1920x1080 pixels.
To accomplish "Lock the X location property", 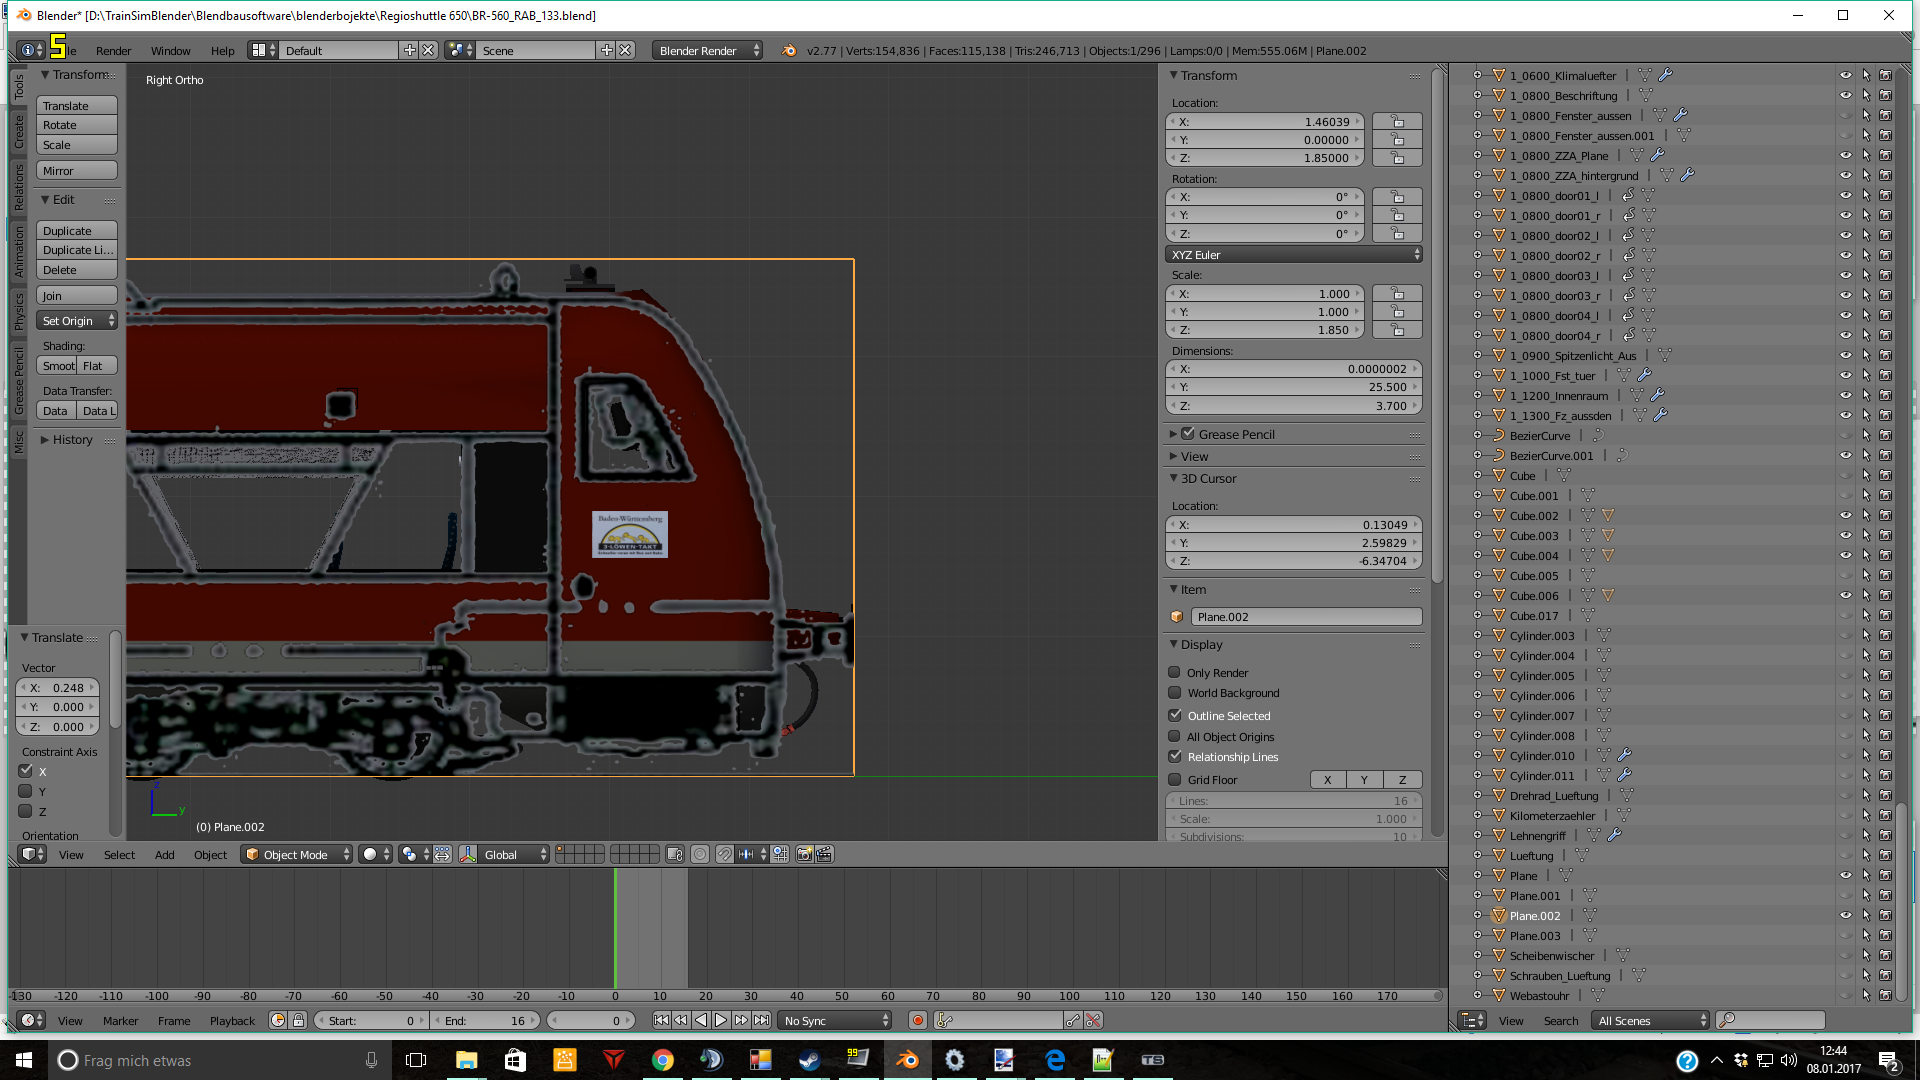I will (1397, 122).
